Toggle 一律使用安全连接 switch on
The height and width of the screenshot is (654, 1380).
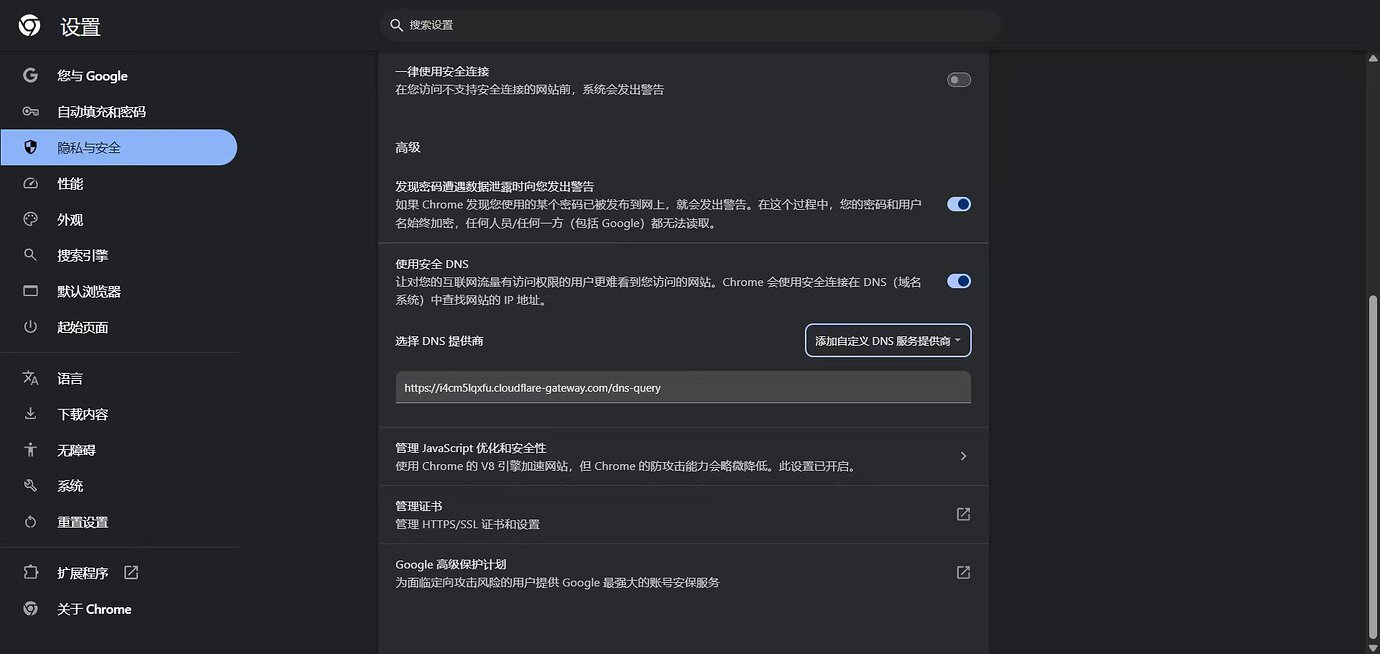[959, 80]
